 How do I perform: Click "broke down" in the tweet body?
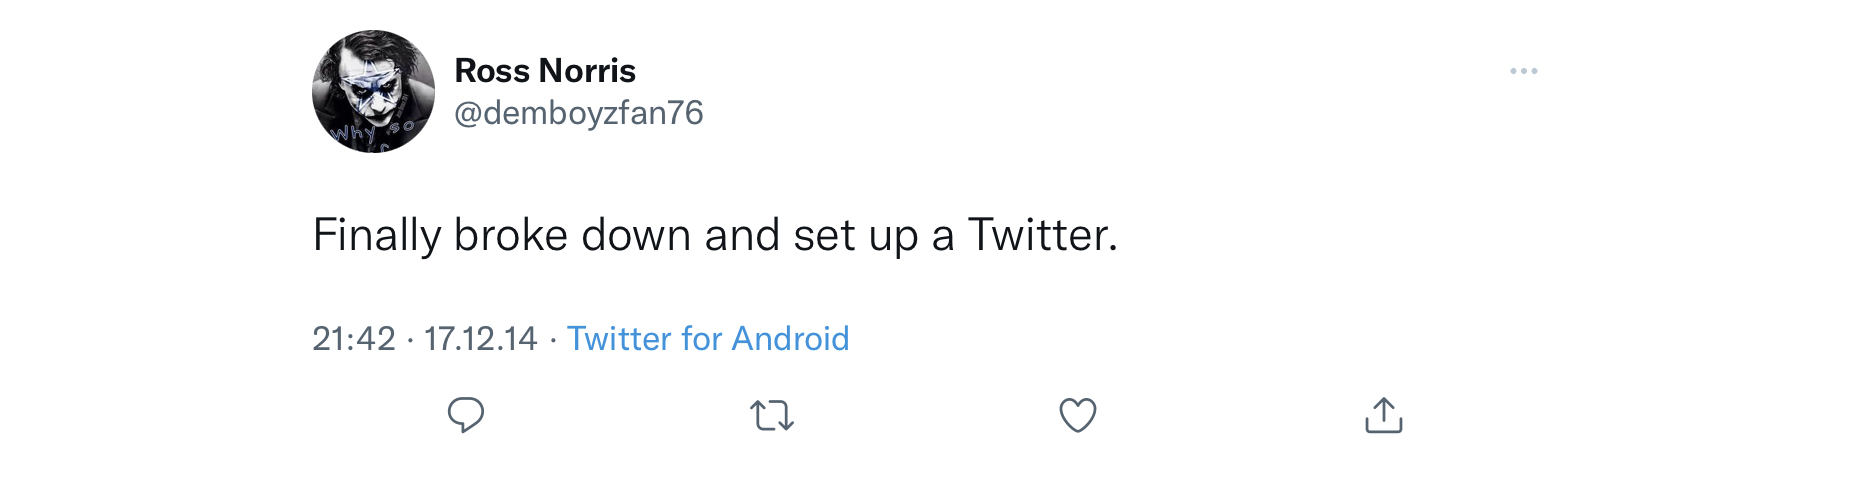pos(573,235)
